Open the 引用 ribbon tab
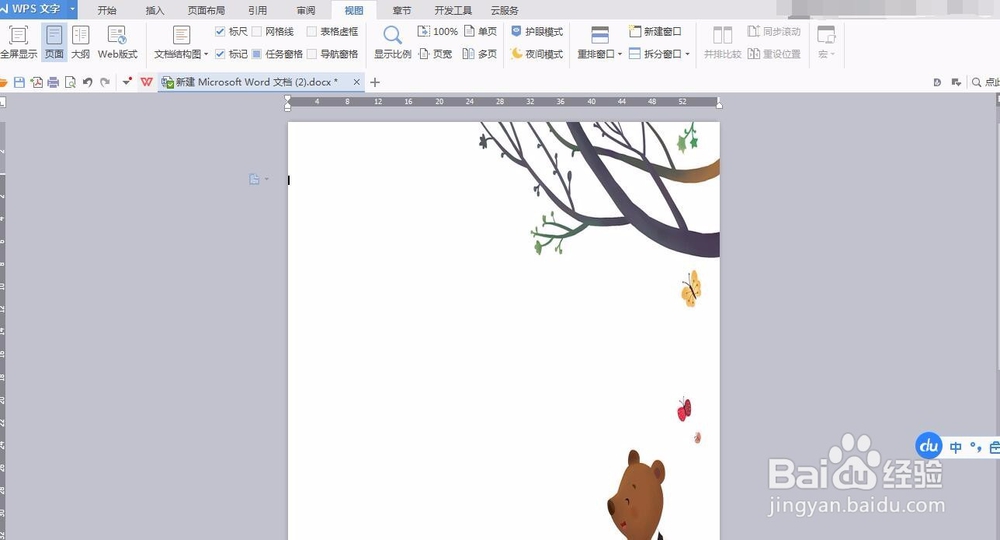This screenshot has width=1000, height=540. pyautogui.click(x=258, y=10)
